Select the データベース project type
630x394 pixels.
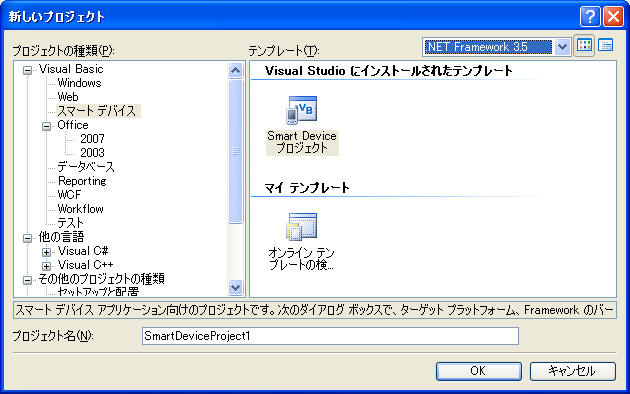(x=86, y=167)
